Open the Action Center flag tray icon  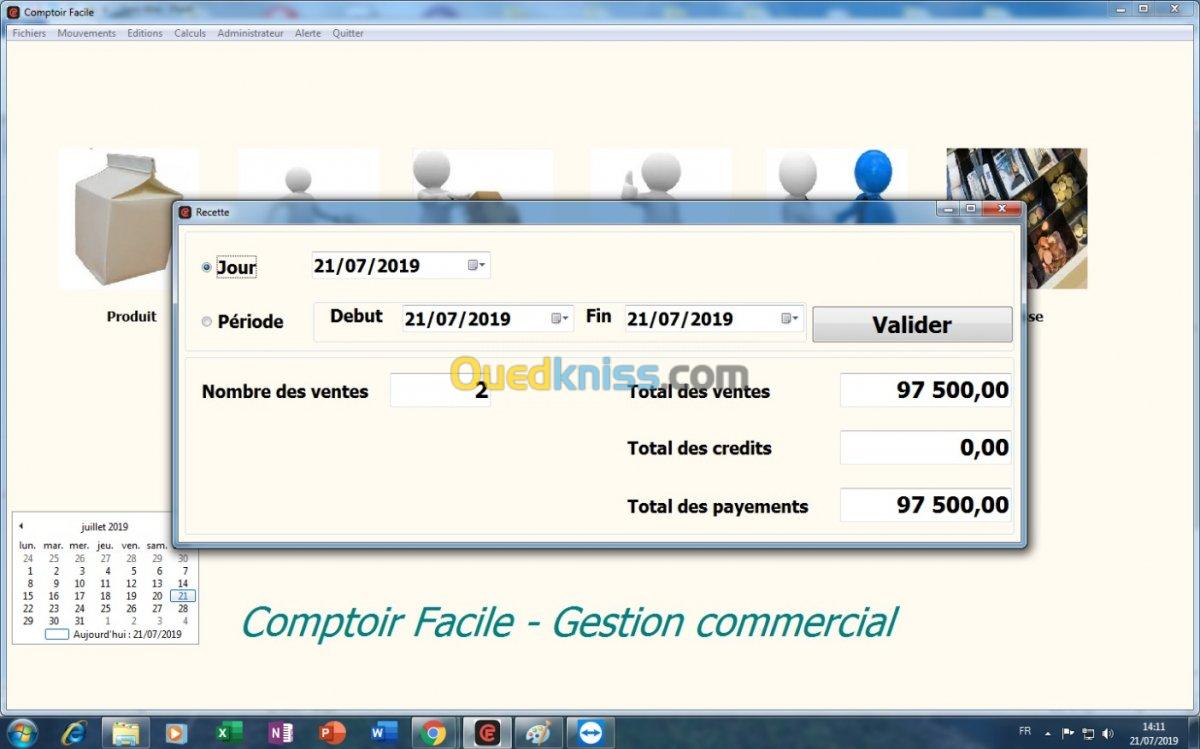coord(1068,734)
